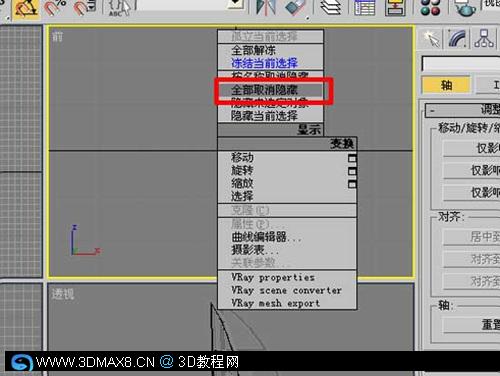
Task: Open the Material Editor spheres icon
Action: pyautogui.click(x=430, y=8)
